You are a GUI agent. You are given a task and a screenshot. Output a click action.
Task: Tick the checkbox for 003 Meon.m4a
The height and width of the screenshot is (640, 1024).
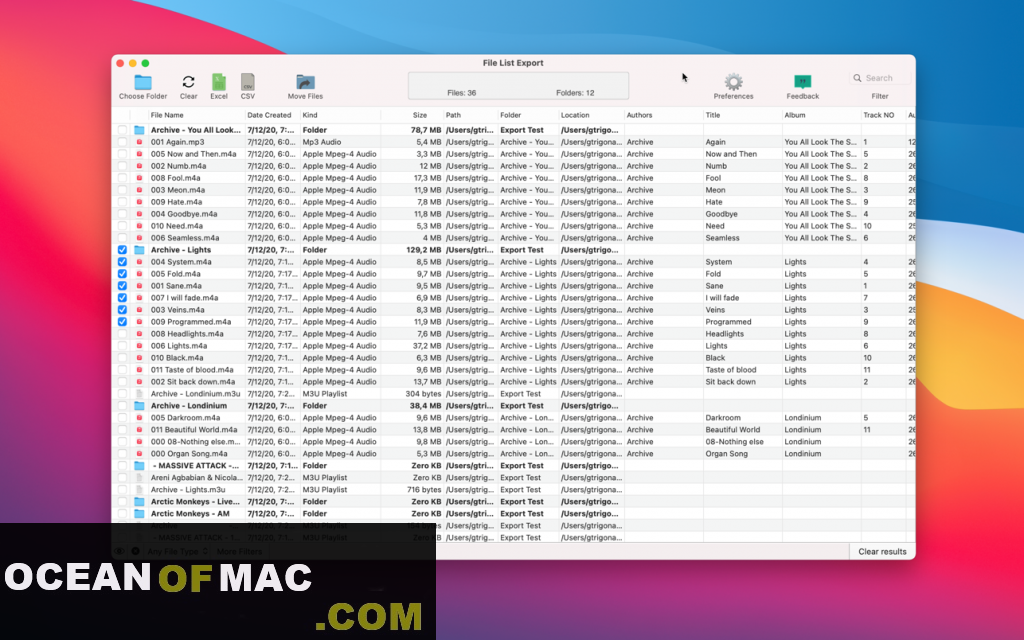(x=122, y=190)
